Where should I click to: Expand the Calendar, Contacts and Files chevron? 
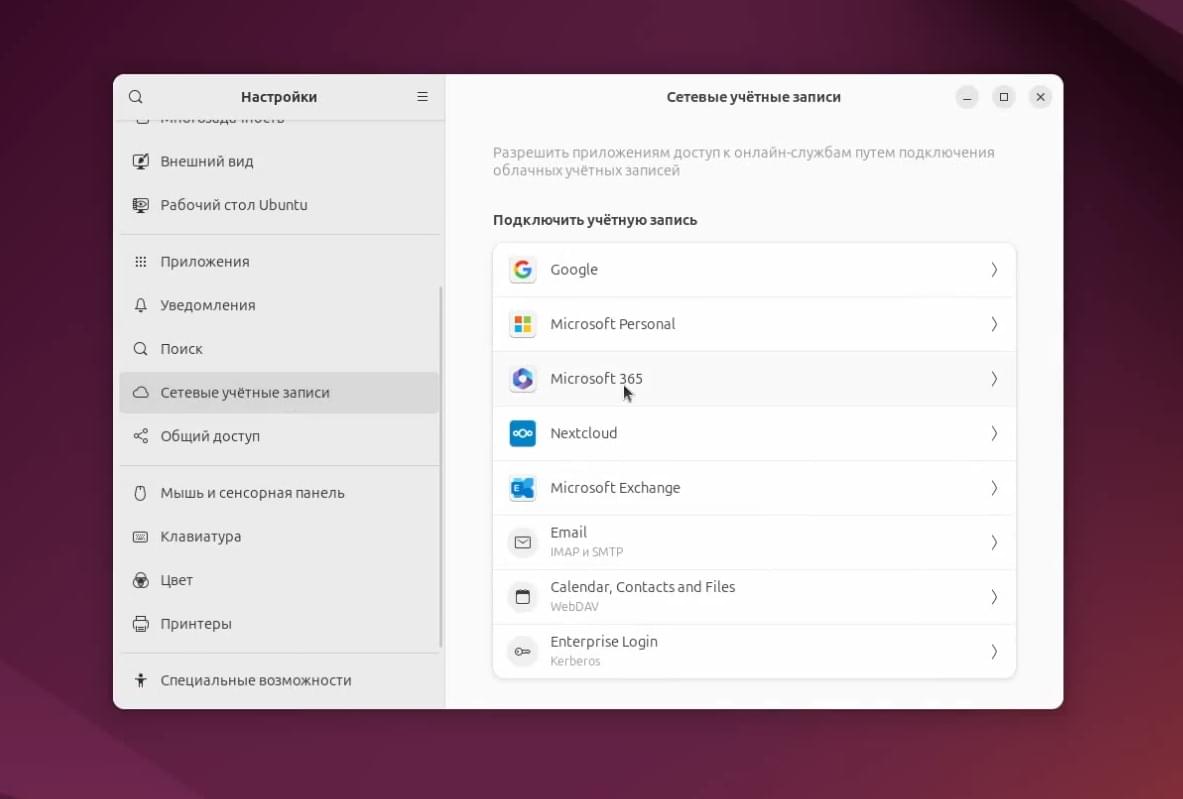click(x=994, y=597)
